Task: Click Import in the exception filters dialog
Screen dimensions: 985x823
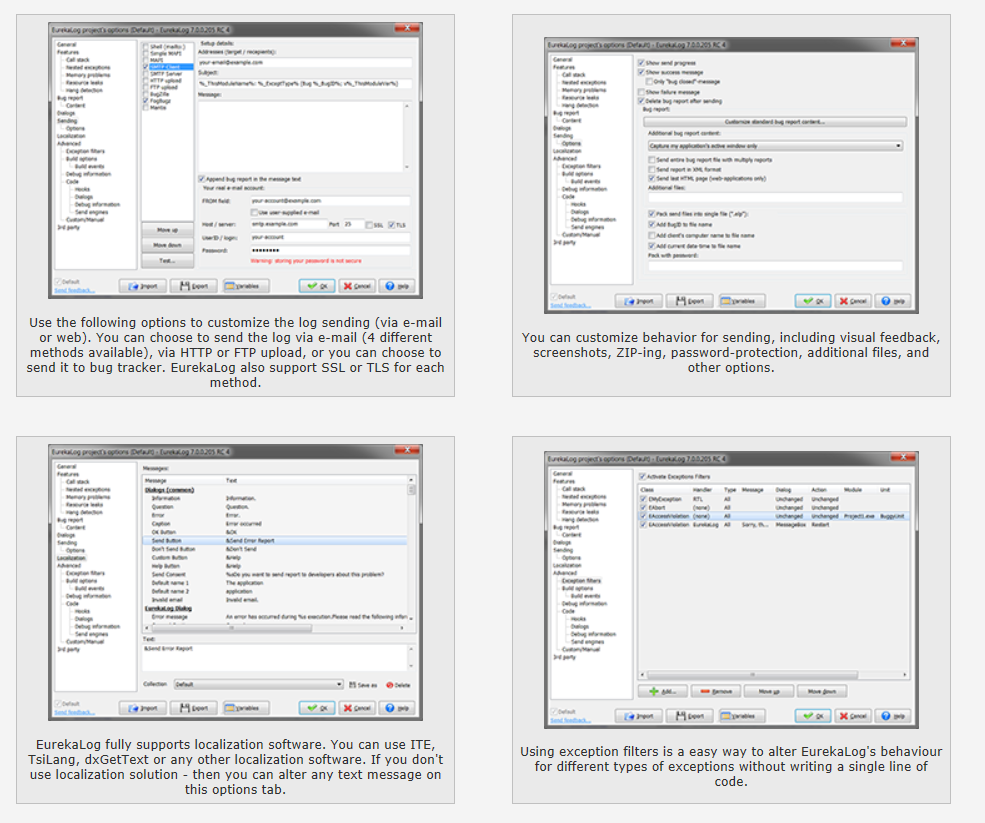Action: click(639, 716)
